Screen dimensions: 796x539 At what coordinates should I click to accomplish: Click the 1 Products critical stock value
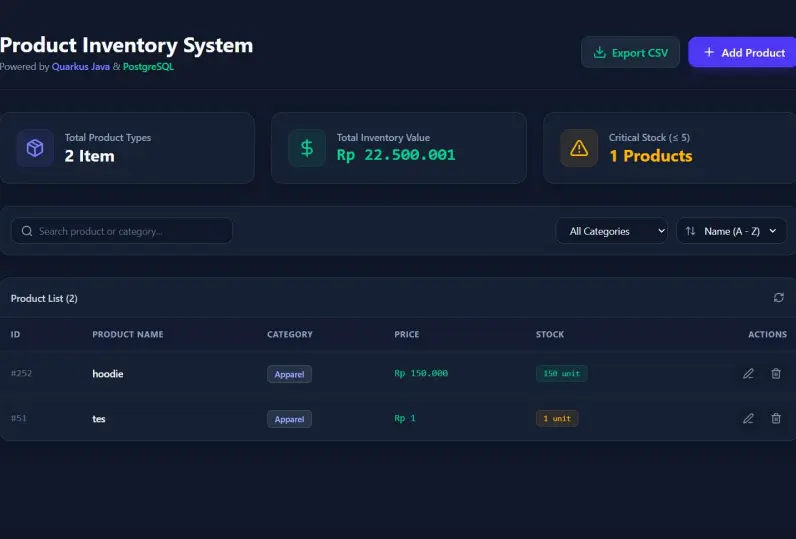tap(650, 156)
